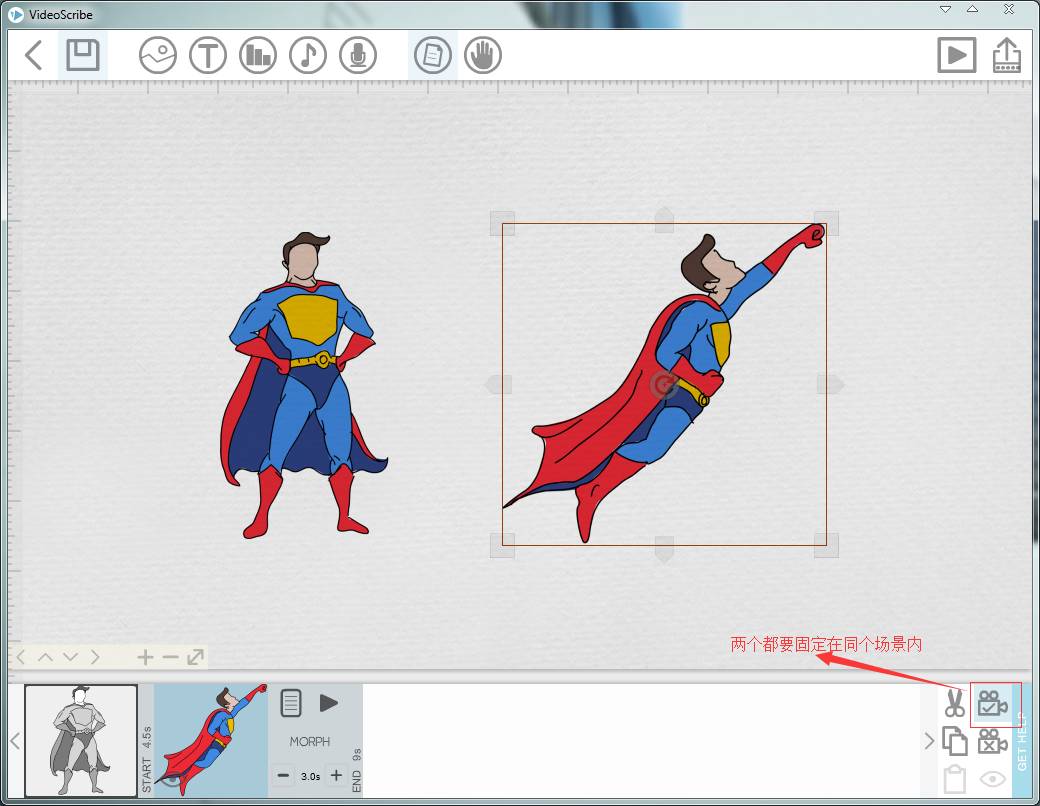Grab the top-left resize handle of the selection
Viewport: 1040px width, 806px height.
(502, 224)
